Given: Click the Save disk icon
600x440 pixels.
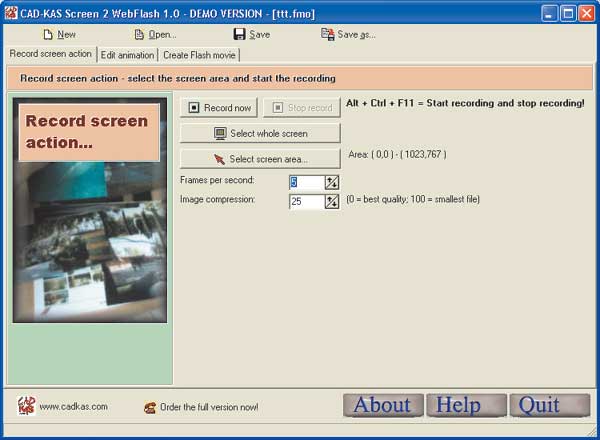Looking at the screenshot, I should 237,34.
